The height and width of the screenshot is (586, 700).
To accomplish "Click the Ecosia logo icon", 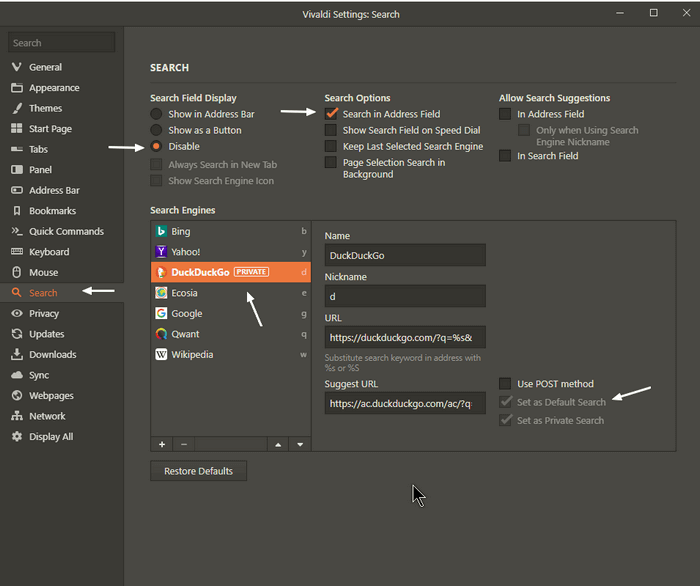I will click(x=161, y=293).
